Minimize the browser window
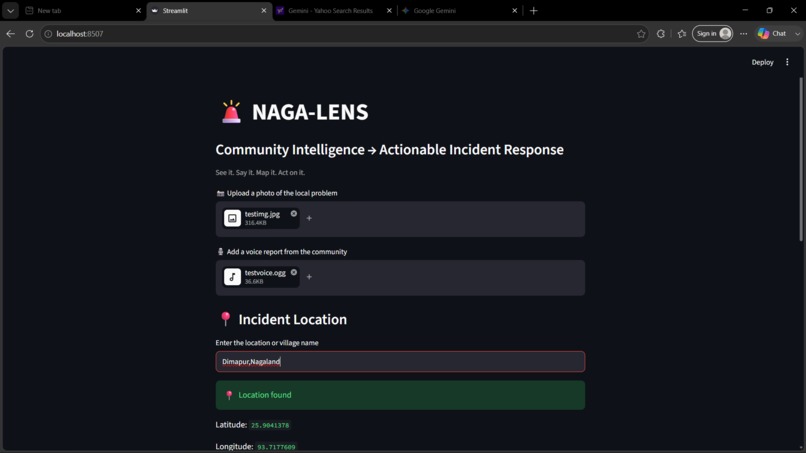The image size is (806, 453). click(x=745, y=10)
